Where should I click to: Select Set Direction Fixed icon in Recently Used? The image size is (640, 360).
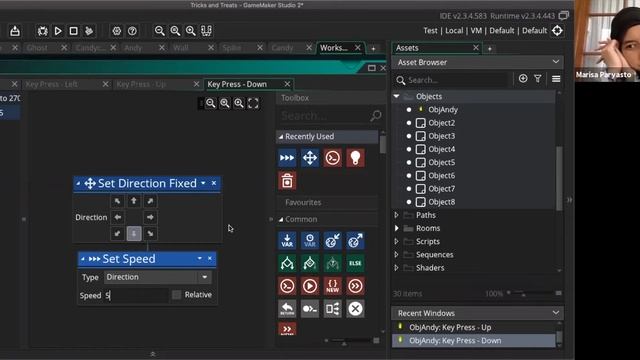tap(310, 158)
